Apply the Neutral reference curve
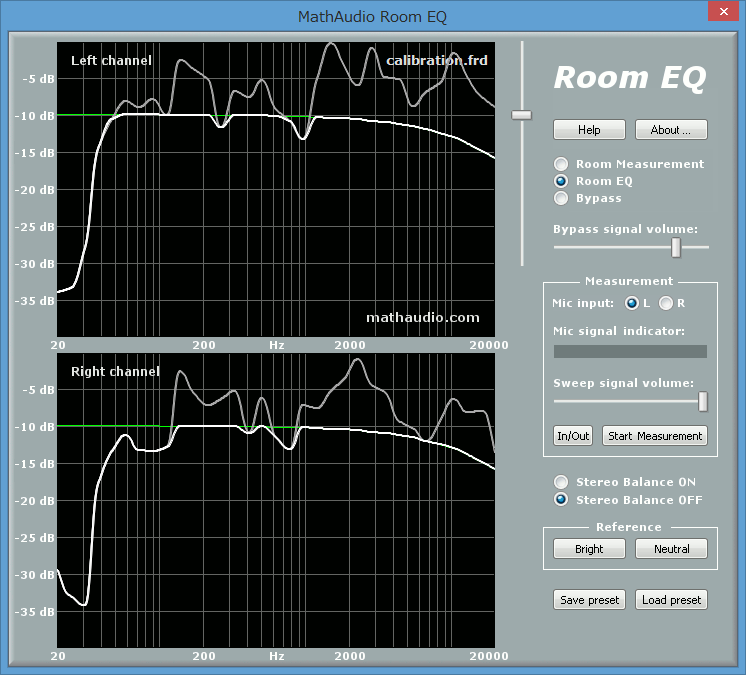 [x=671, y=548]
